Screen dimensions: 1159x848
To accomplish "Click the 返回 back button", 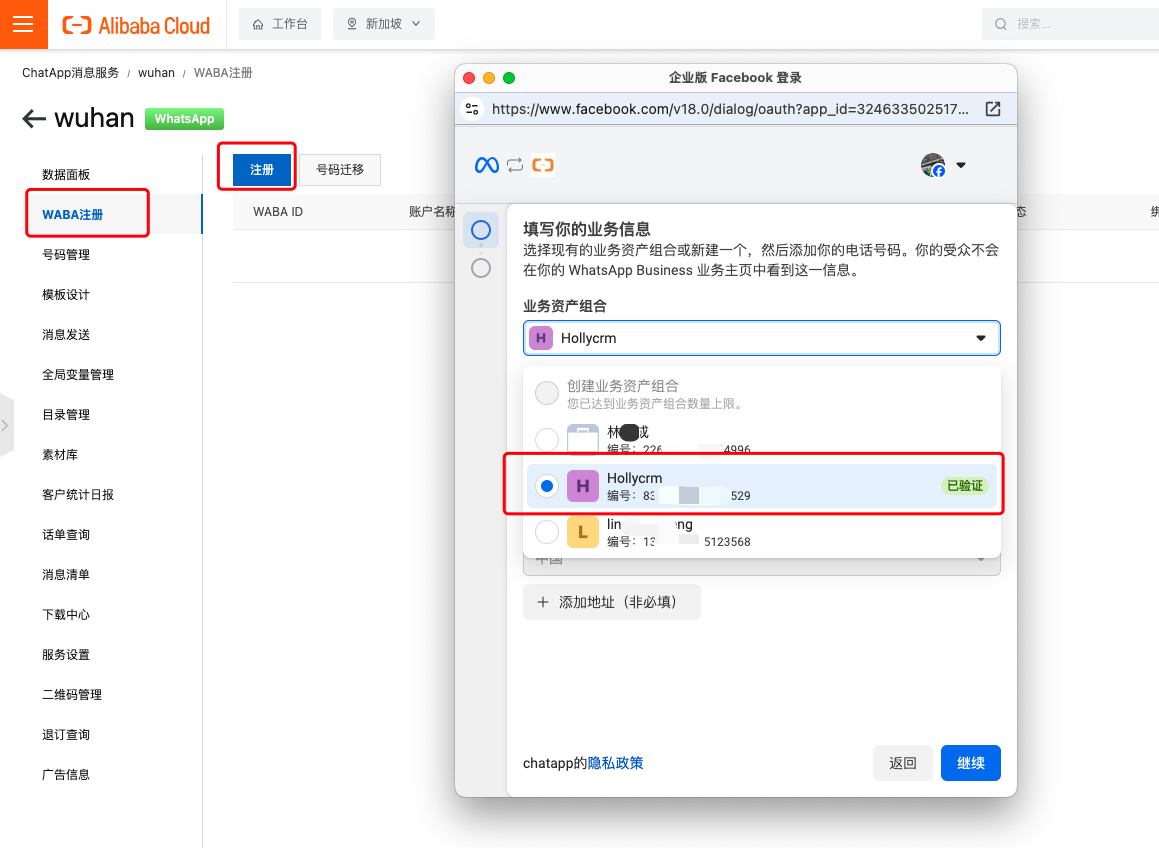I will 903,763.
